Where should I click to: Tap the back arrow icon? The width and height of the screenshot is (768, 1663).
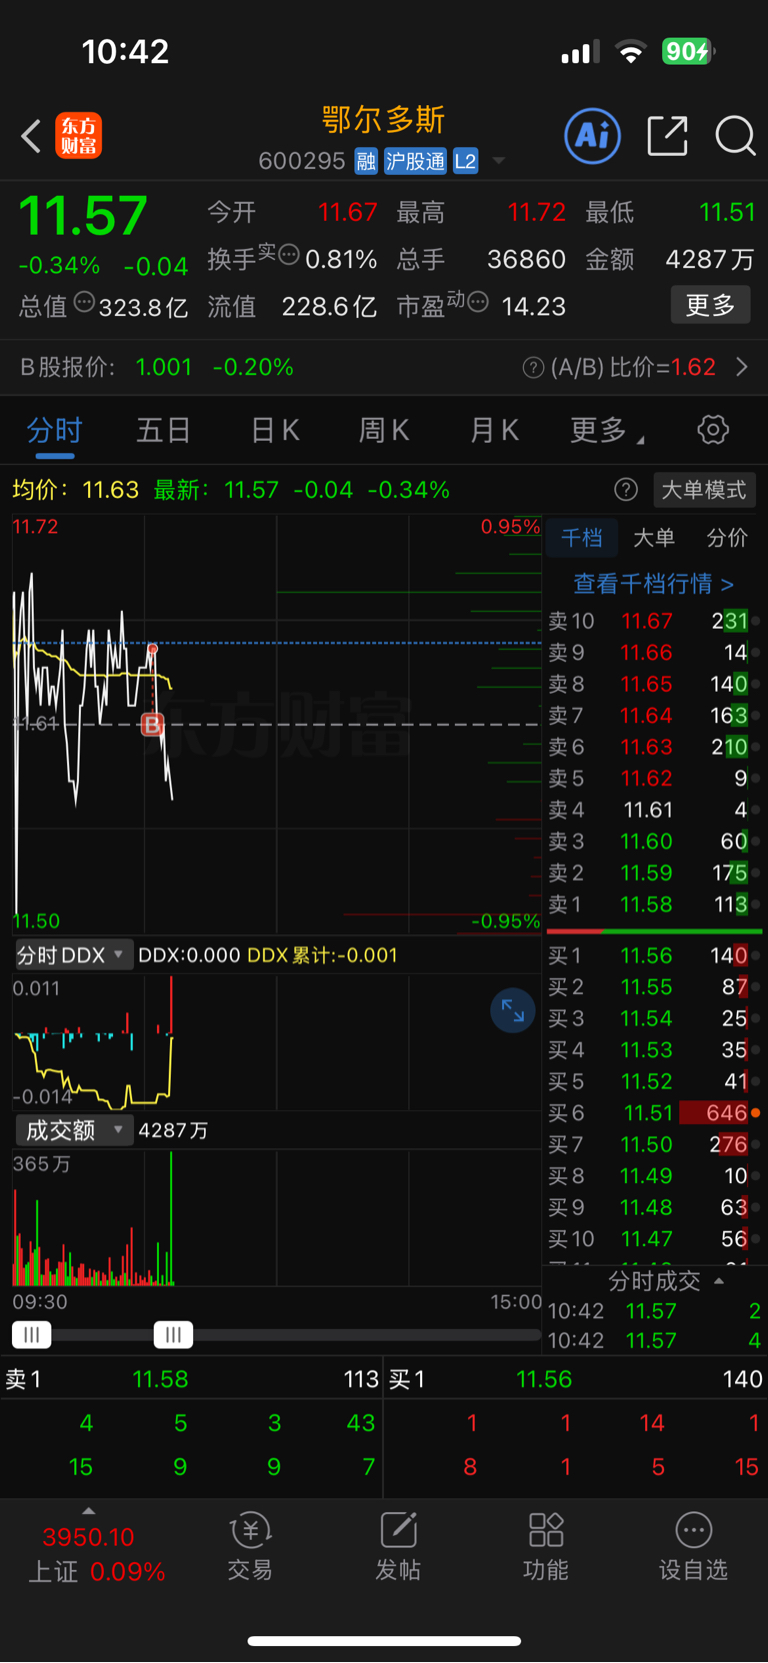coord(31,136)
